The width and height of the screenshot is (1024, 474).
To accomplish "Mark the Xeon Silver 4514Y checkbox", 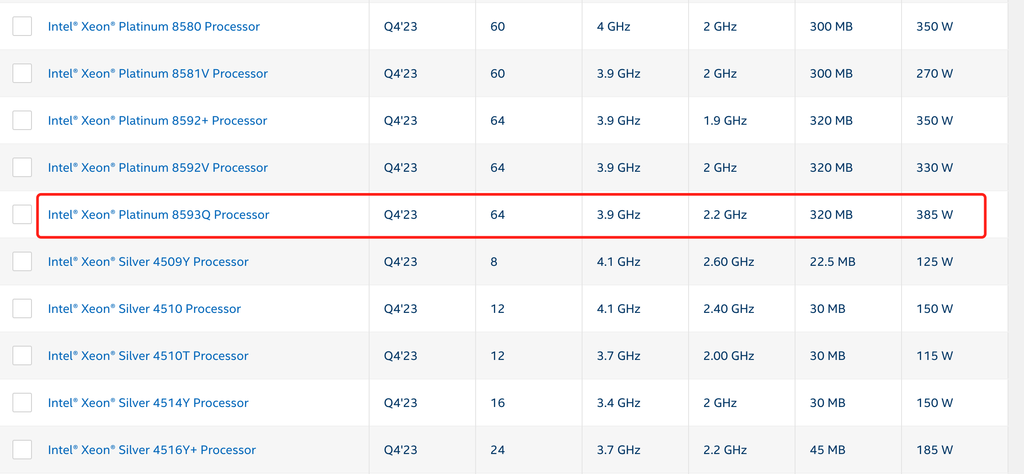I will pos(22,403).
